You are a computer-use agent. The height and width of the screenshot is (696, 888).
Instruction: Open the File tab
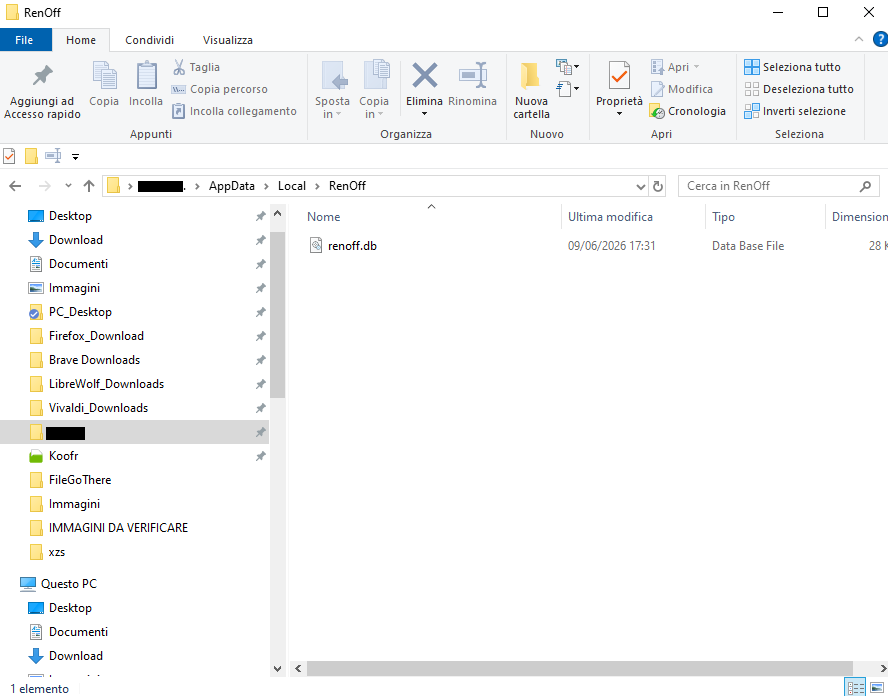tap(24, 40)
